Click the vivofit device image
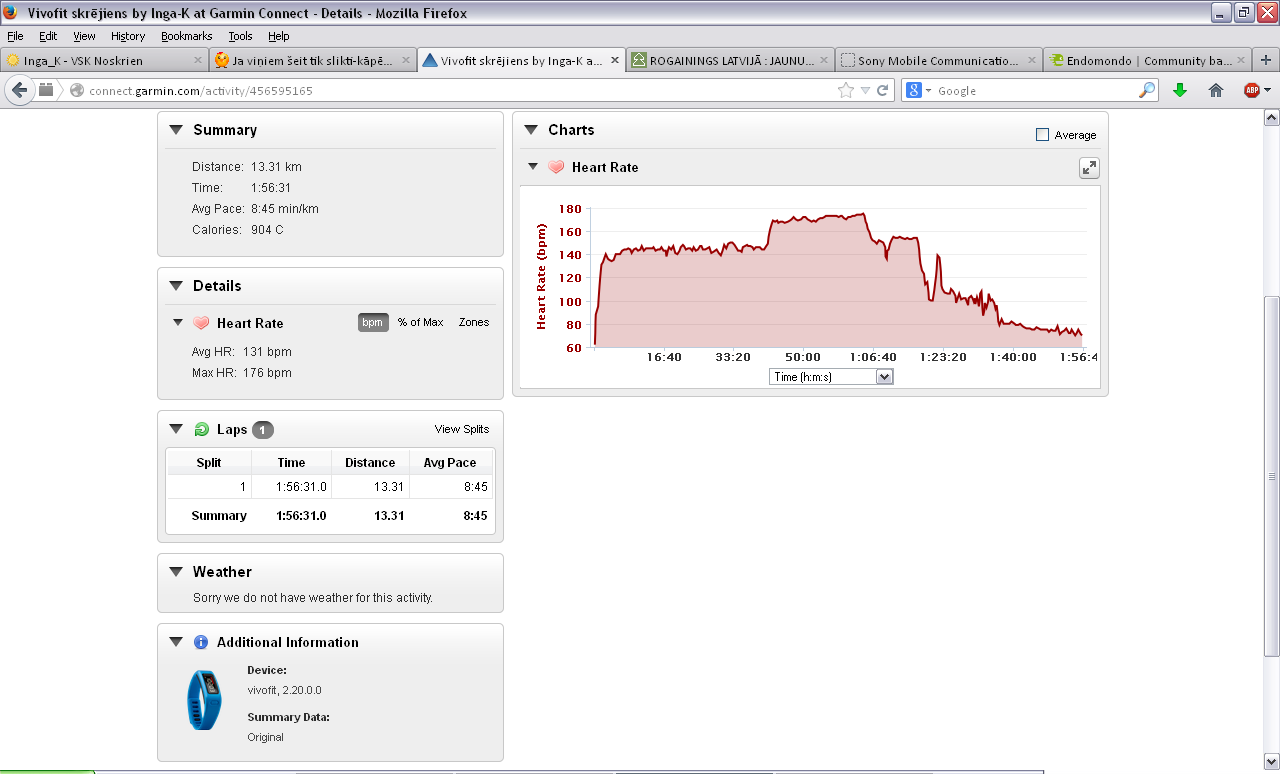Viewport: 1280px width, 774px height. click(204, 699)
